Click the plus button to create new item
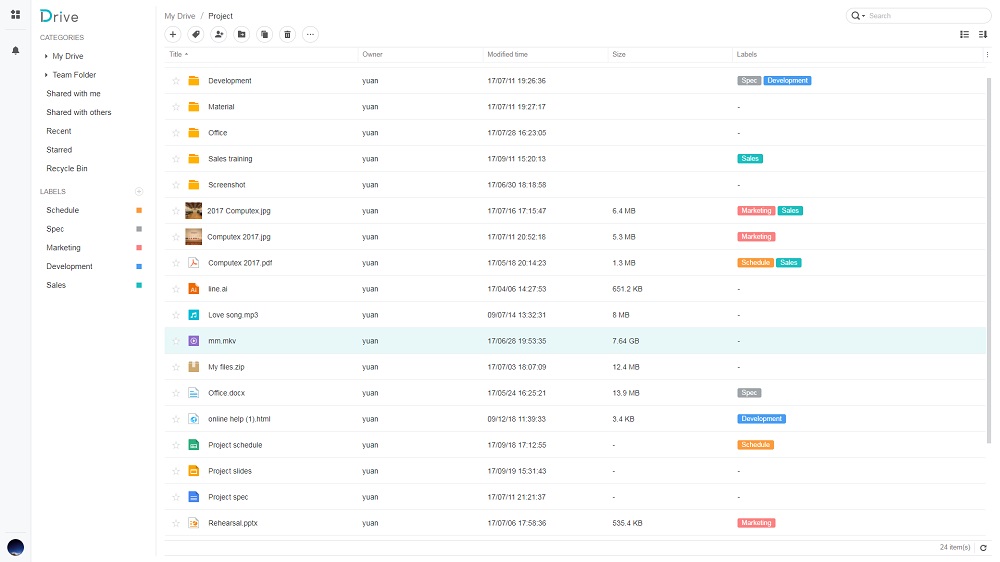Screen dimensions: 1000x562 point(173,34)
